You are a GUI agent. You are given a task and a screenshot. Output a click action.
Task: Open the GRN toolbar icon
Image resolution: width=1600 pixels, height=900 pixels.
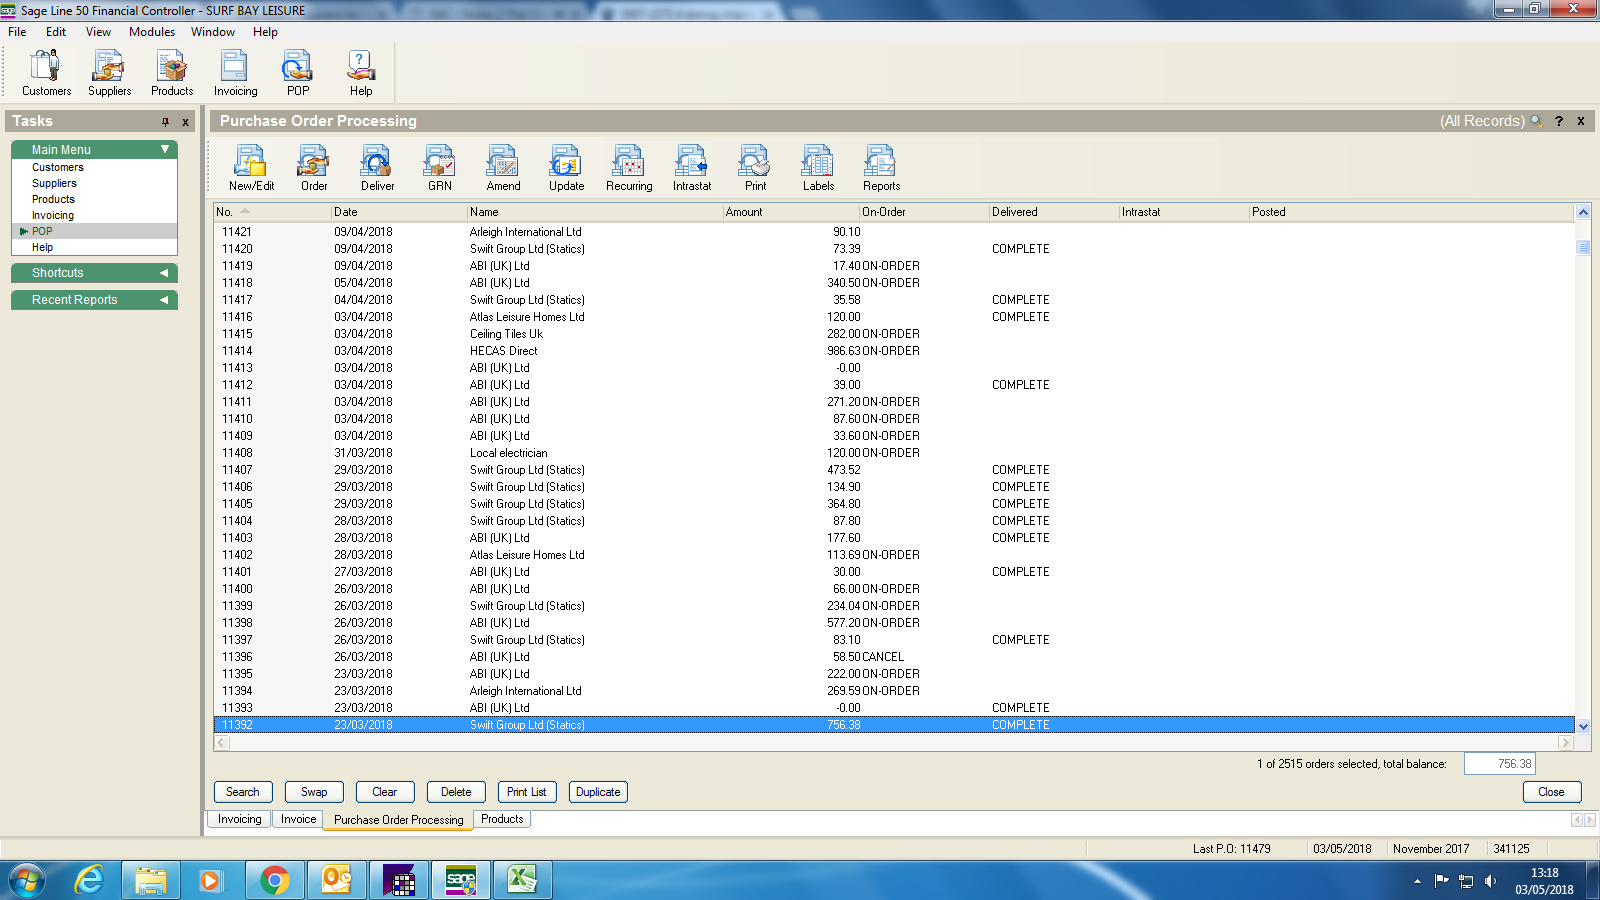click(440, 167)
